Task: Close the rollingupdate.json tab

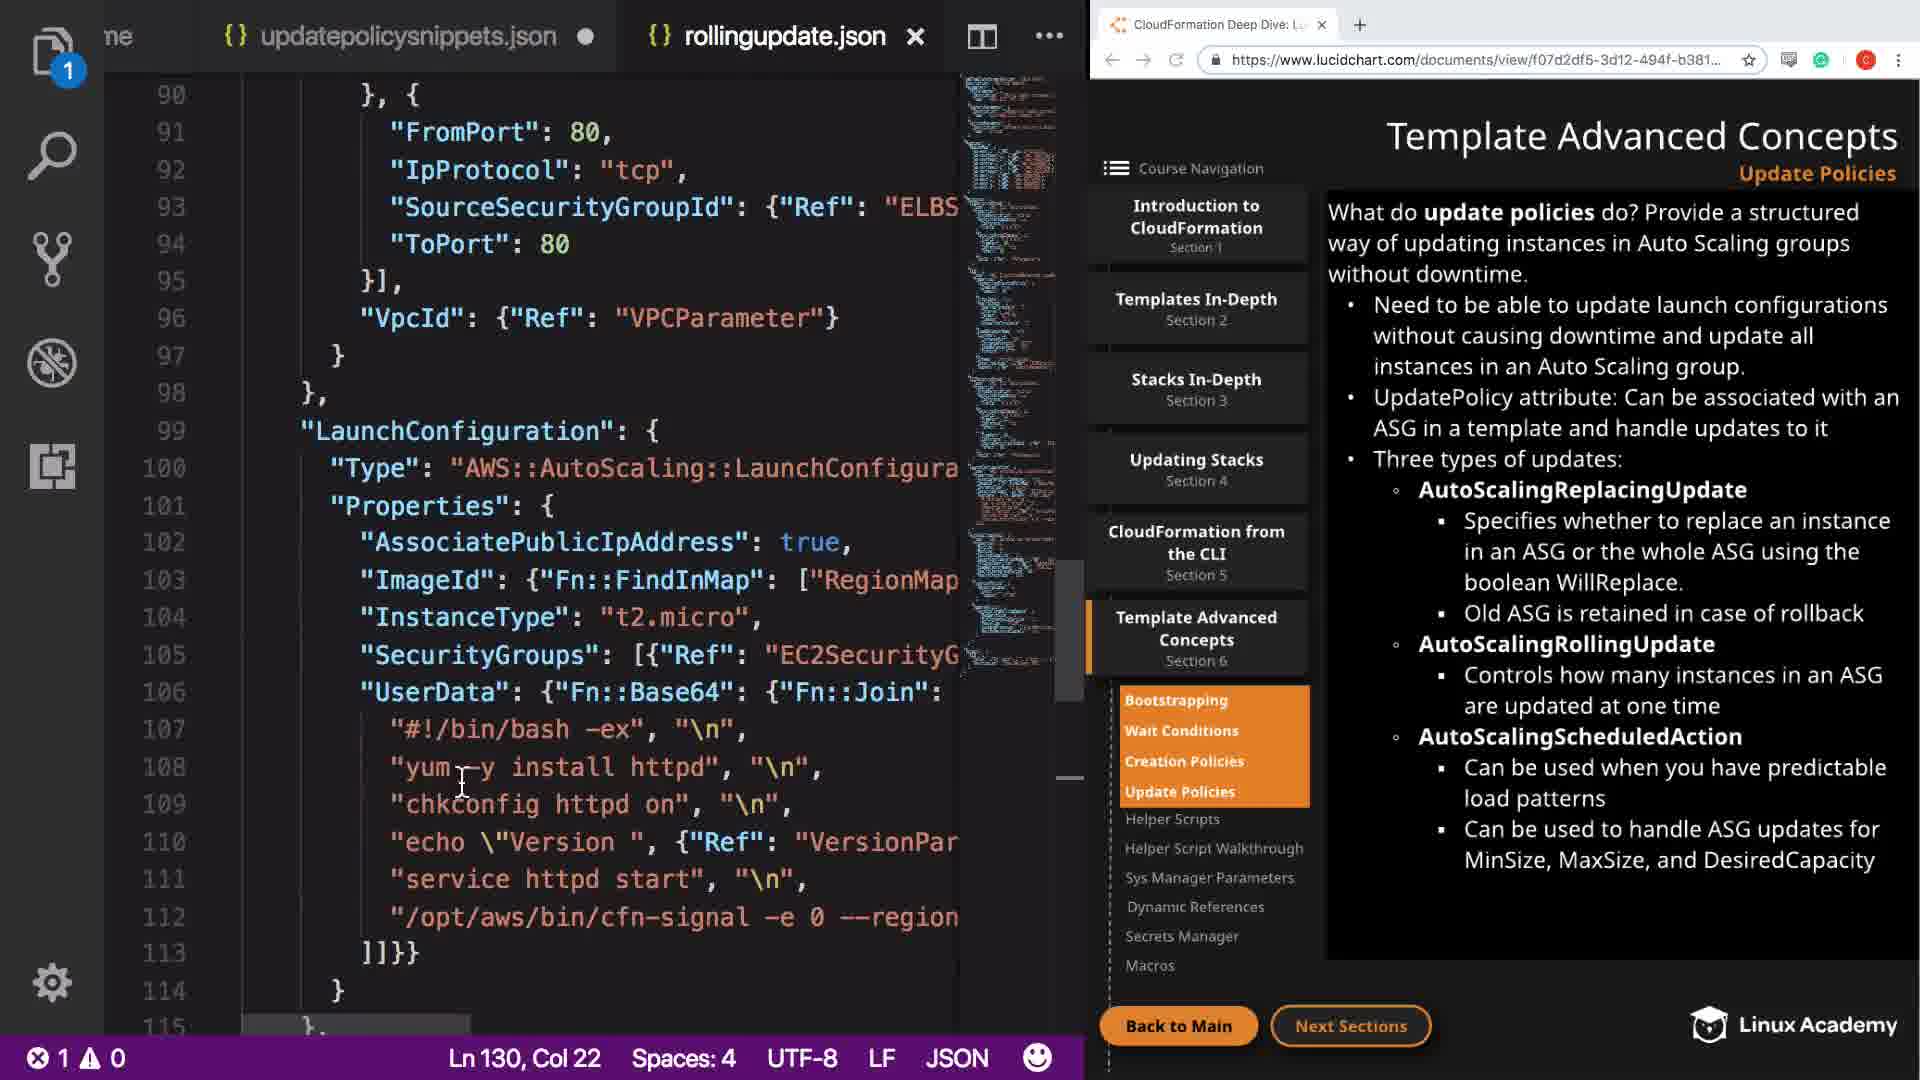Action: (915, 37)
